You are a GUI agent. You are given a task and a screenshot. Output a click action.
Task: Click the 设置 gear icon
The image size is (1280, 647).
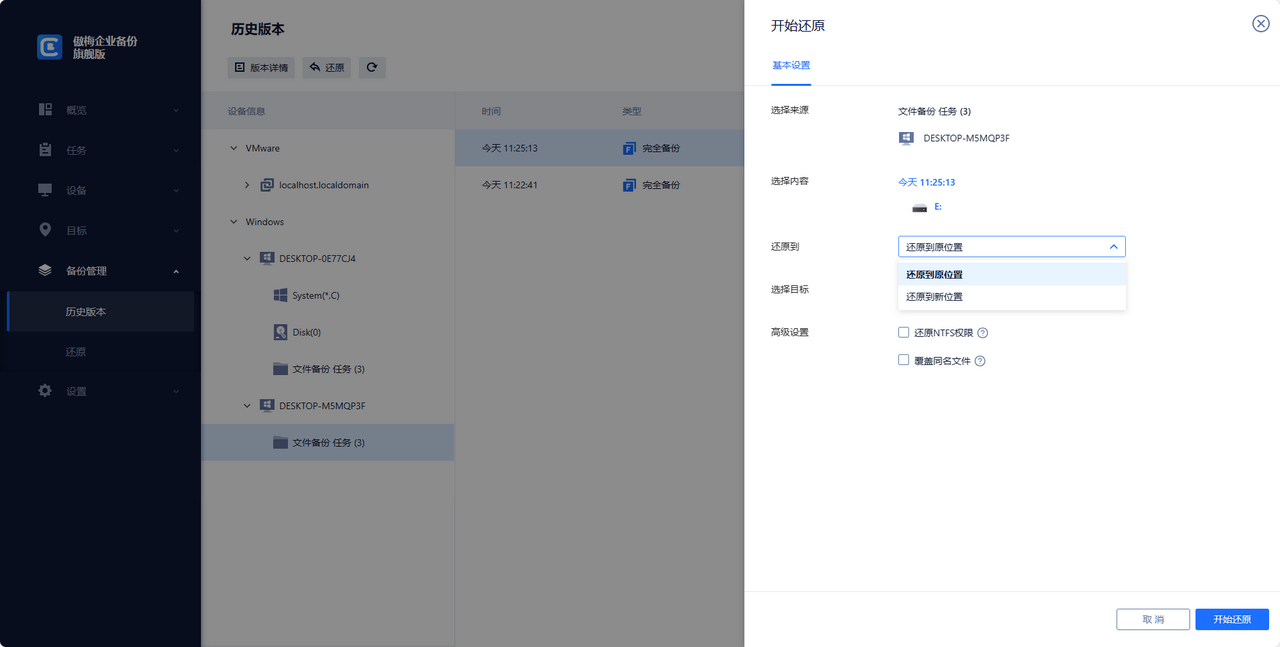[x=45, y=391]
